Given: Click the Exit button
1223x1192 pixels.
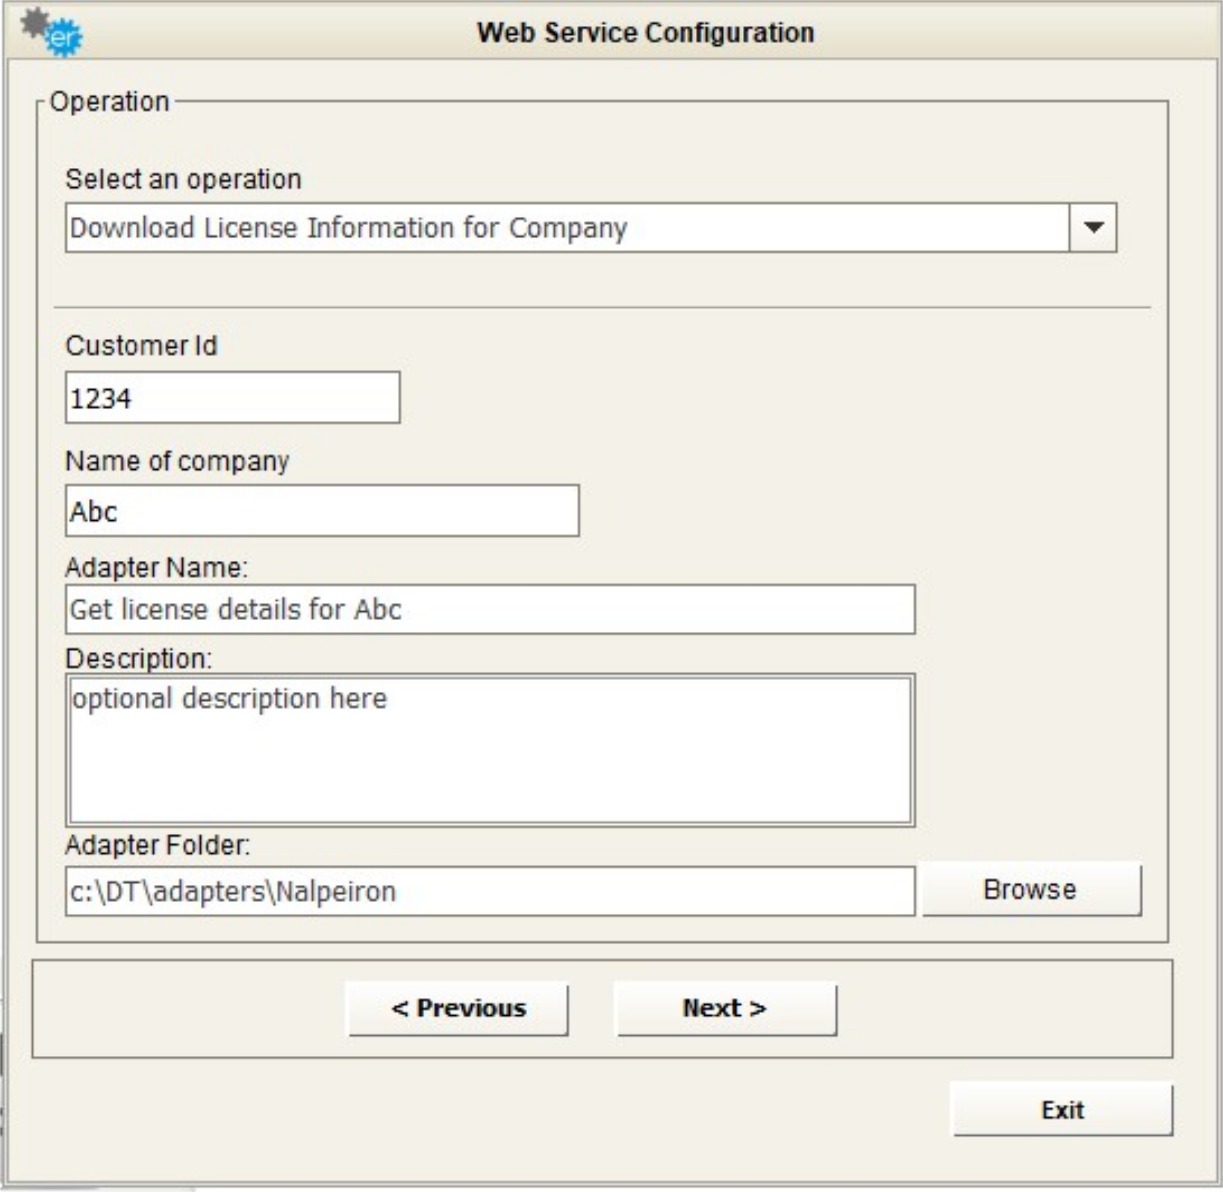Looking at the screenshot, I should click(1061, 1110).
